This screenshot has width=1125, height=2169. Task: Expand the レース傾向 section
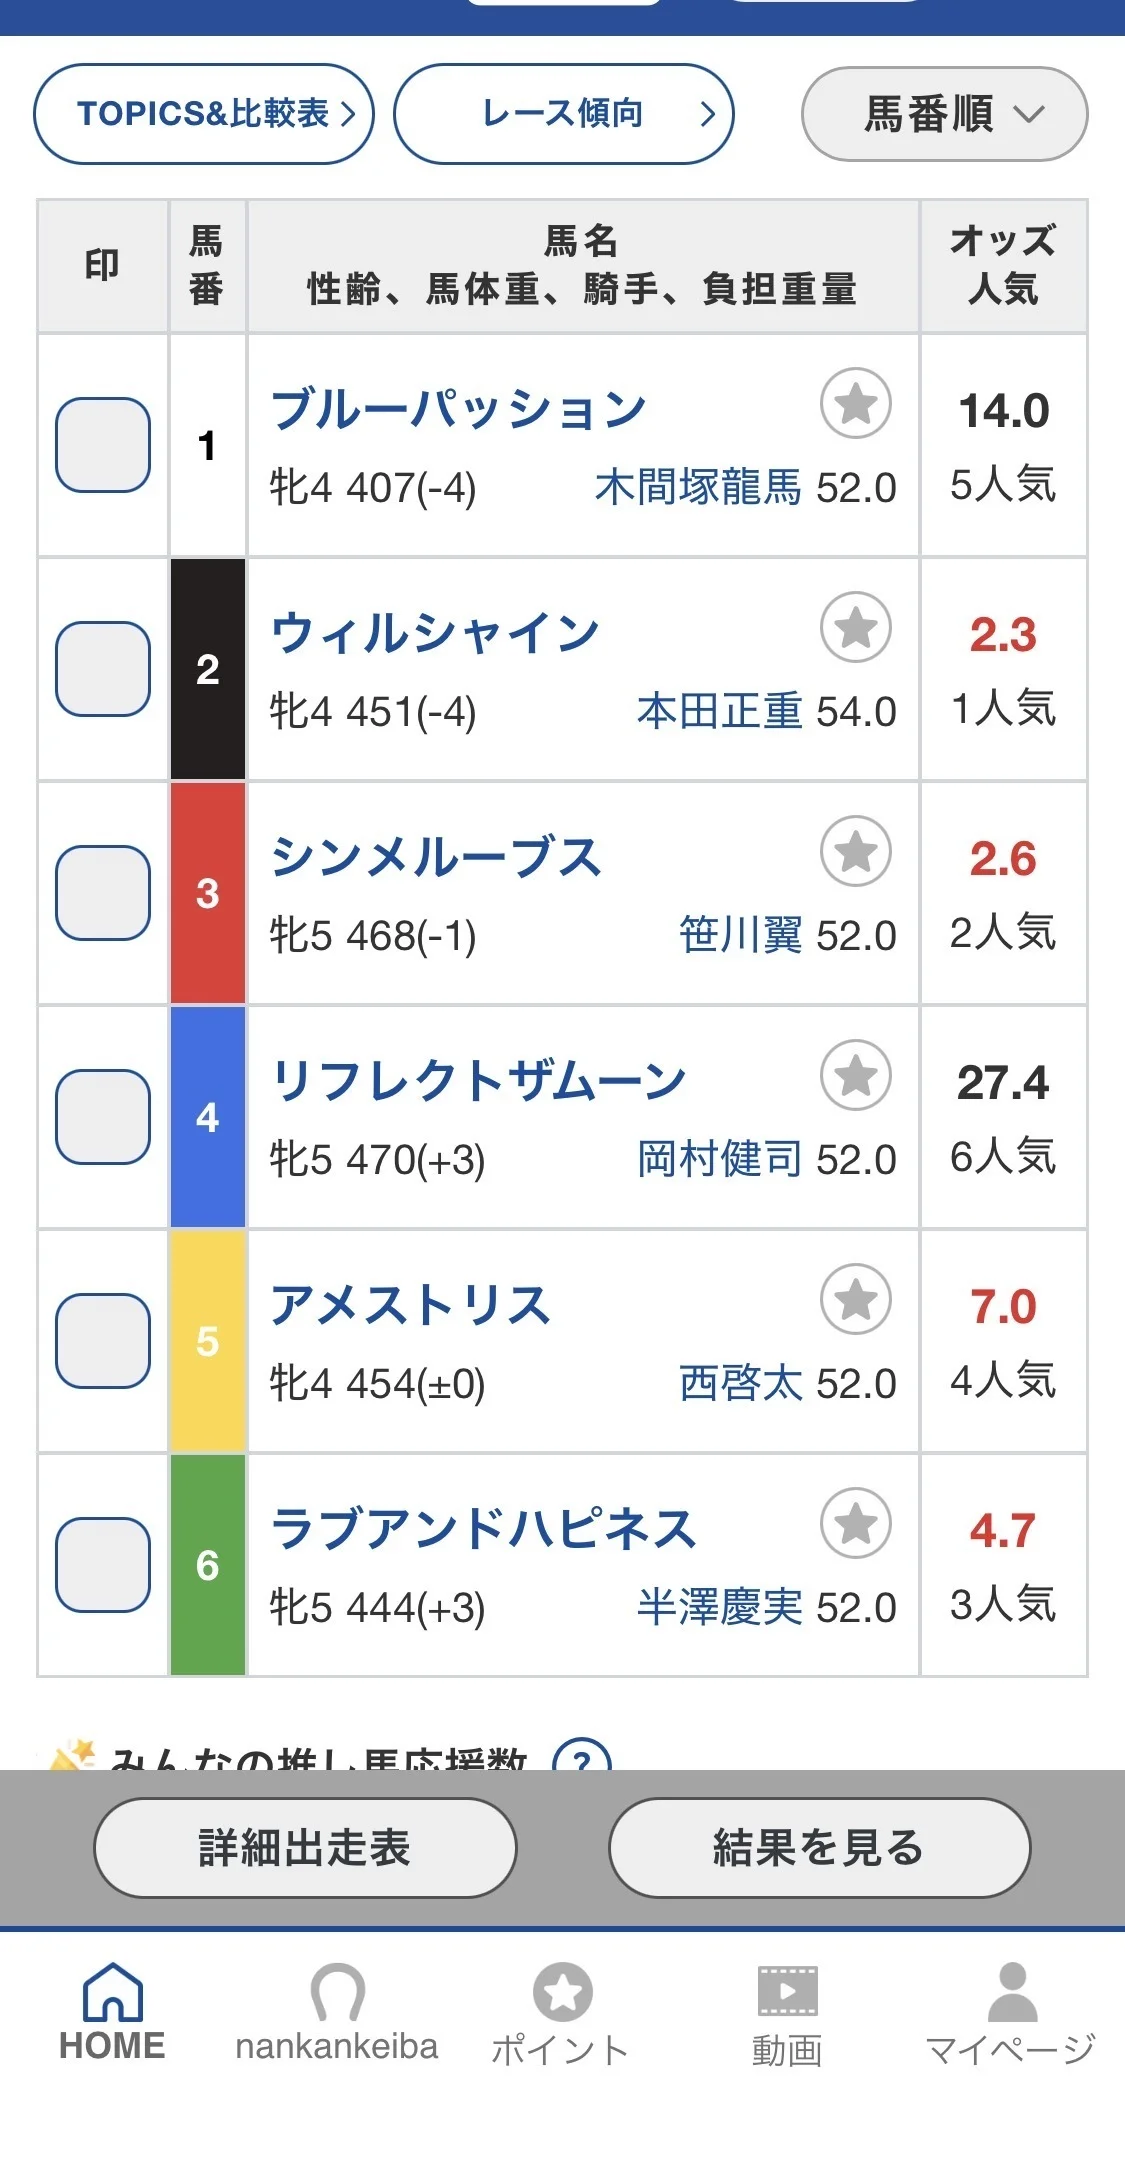pos(564,114)
